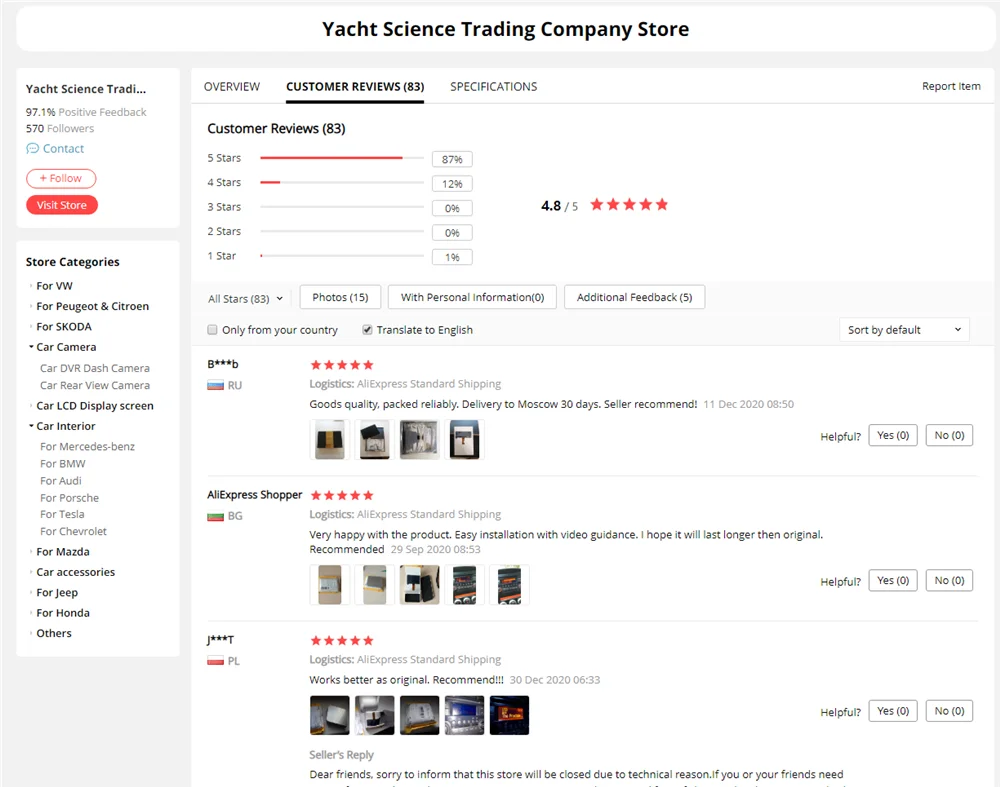This screenshot has height=787, width=1000.
Task: Click the Bulgaria flag icon under AliExpress Shopper
Action: [x=215, y=516]
